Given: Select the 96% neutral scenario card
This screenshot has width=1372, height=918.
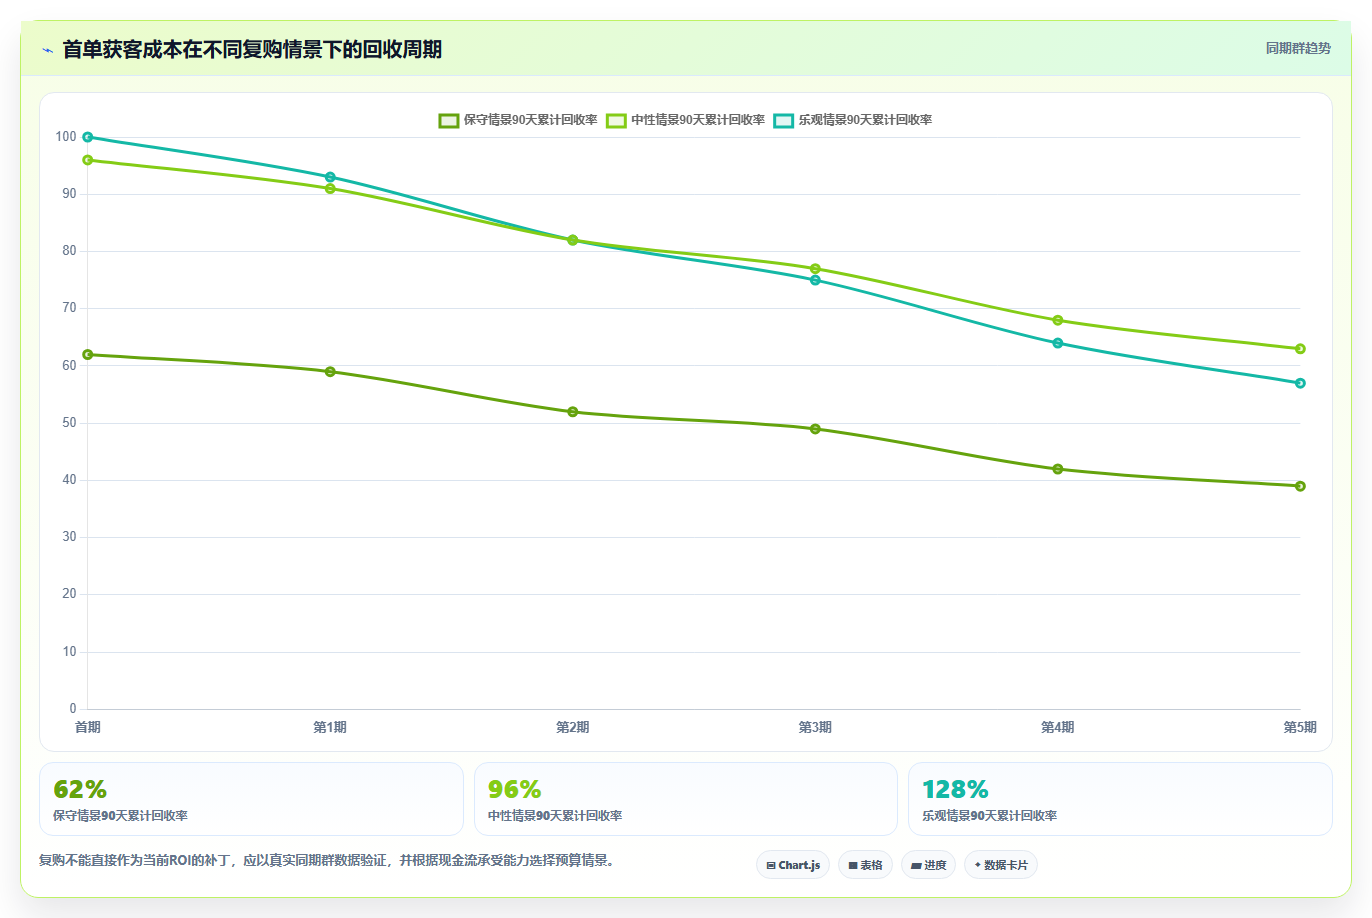Looking at the screenshot, I should (686, 799).
